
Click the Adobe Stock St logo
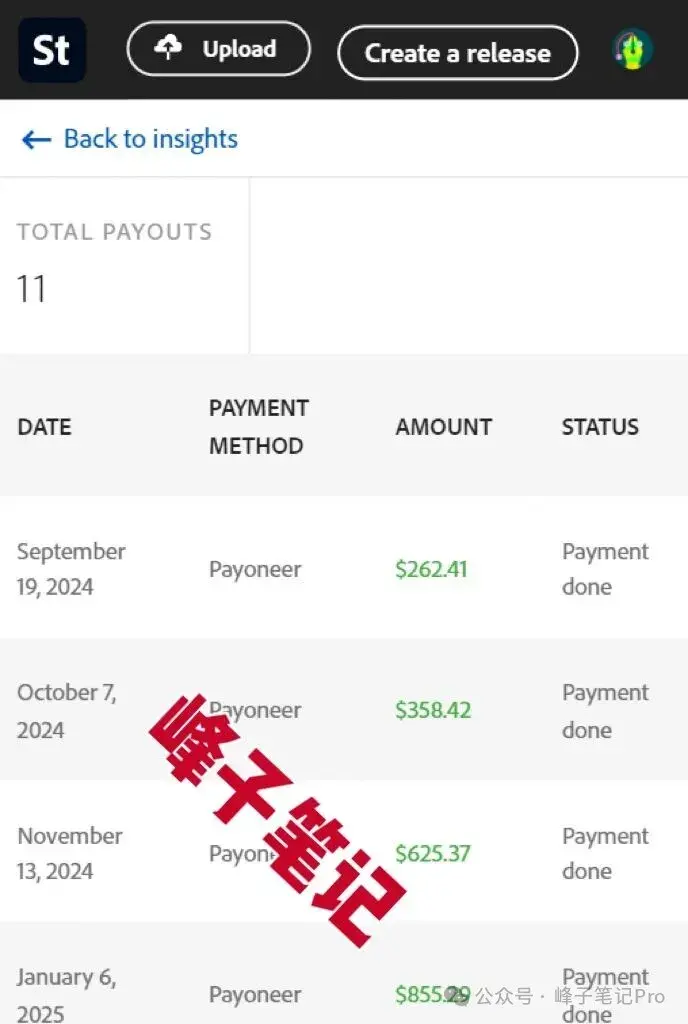tap(52, 50)
